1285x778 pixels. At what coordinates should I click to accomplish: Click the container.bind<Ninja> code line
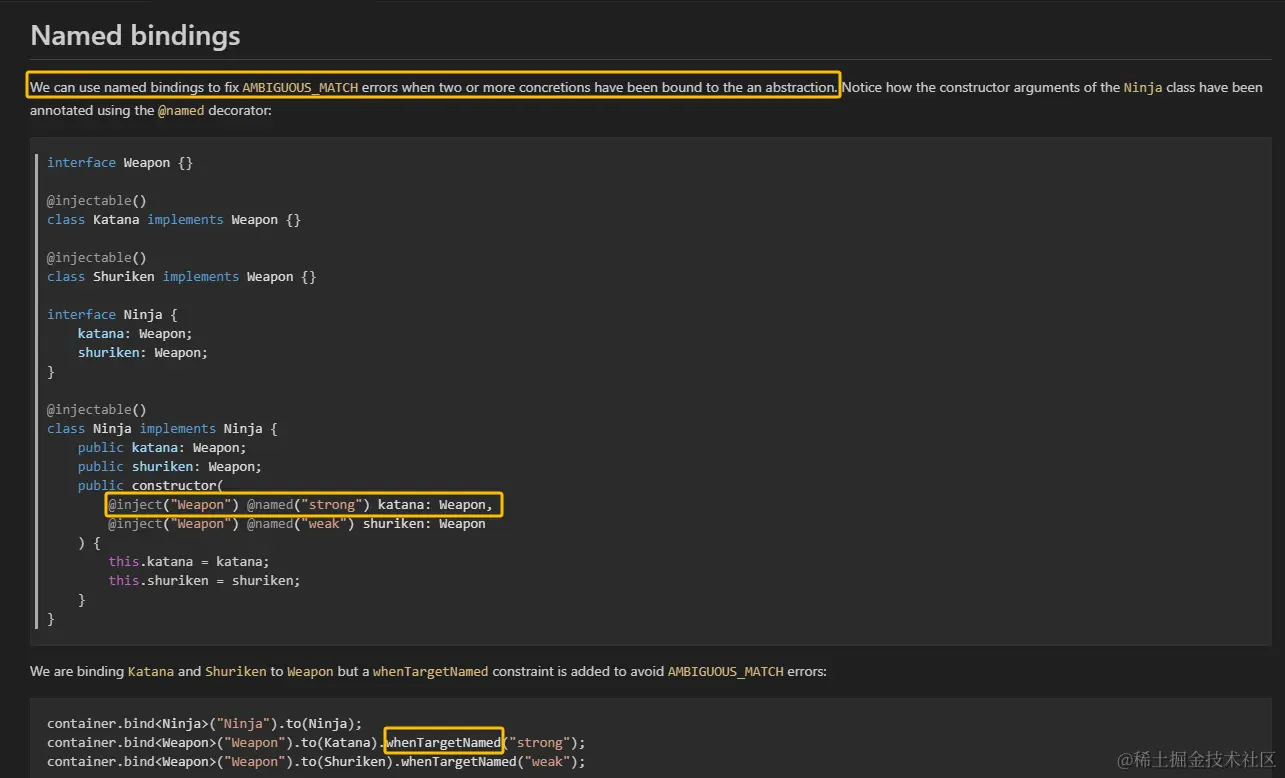pyautogui.click(x=204, y=724)
